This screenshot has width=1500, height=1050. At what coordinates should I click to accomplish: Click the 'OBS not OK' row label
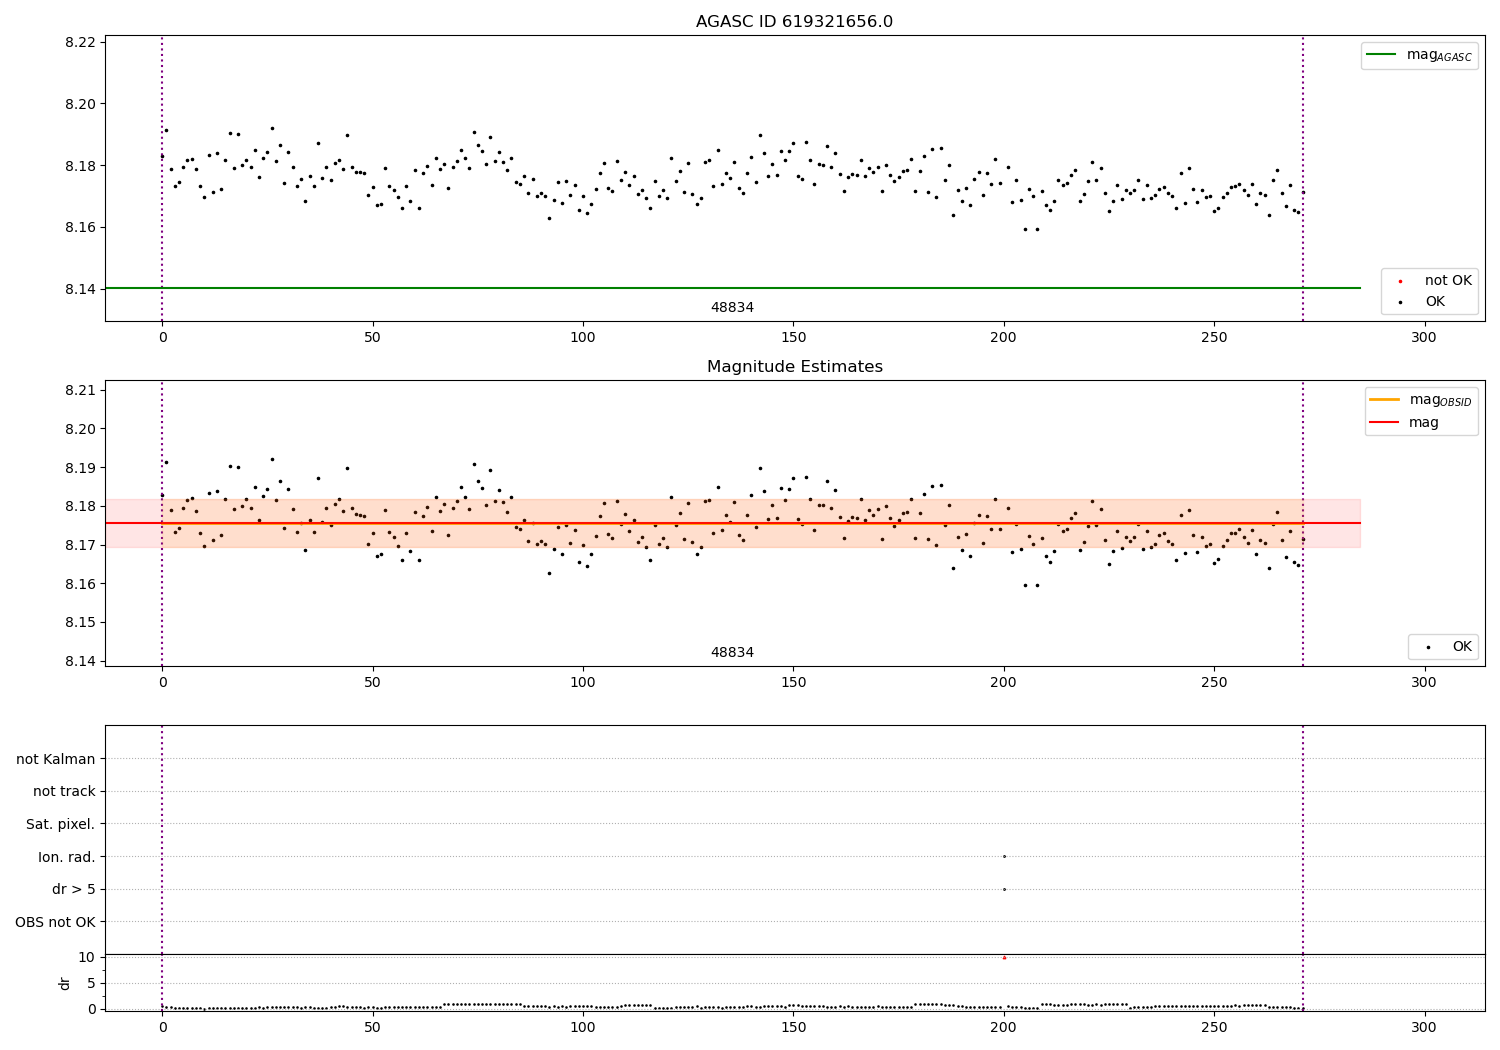tap(56, 922)
